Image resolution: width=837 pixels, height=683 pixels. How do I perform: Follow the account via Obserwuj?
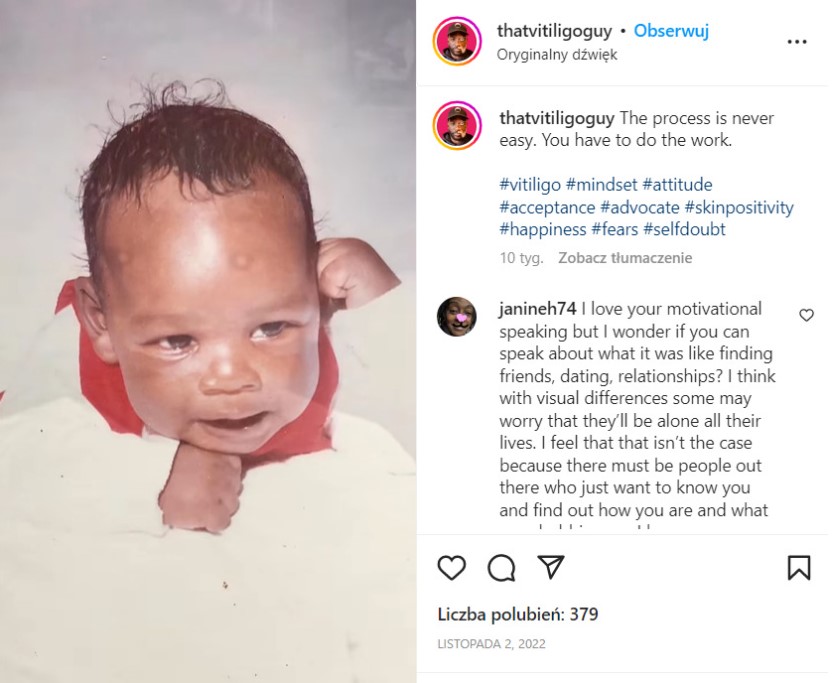[671, 31]
